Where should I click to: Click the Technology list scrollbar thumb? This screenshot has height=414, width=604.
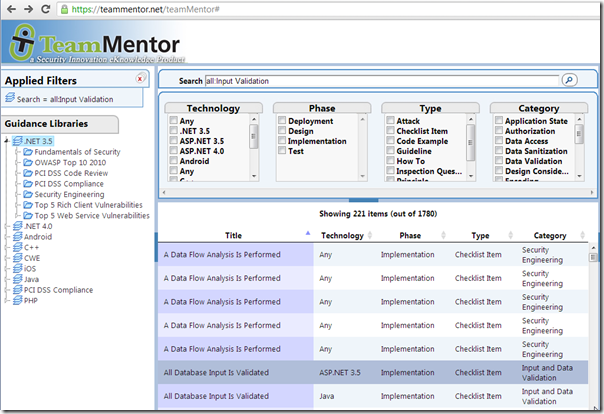point(253,136)
